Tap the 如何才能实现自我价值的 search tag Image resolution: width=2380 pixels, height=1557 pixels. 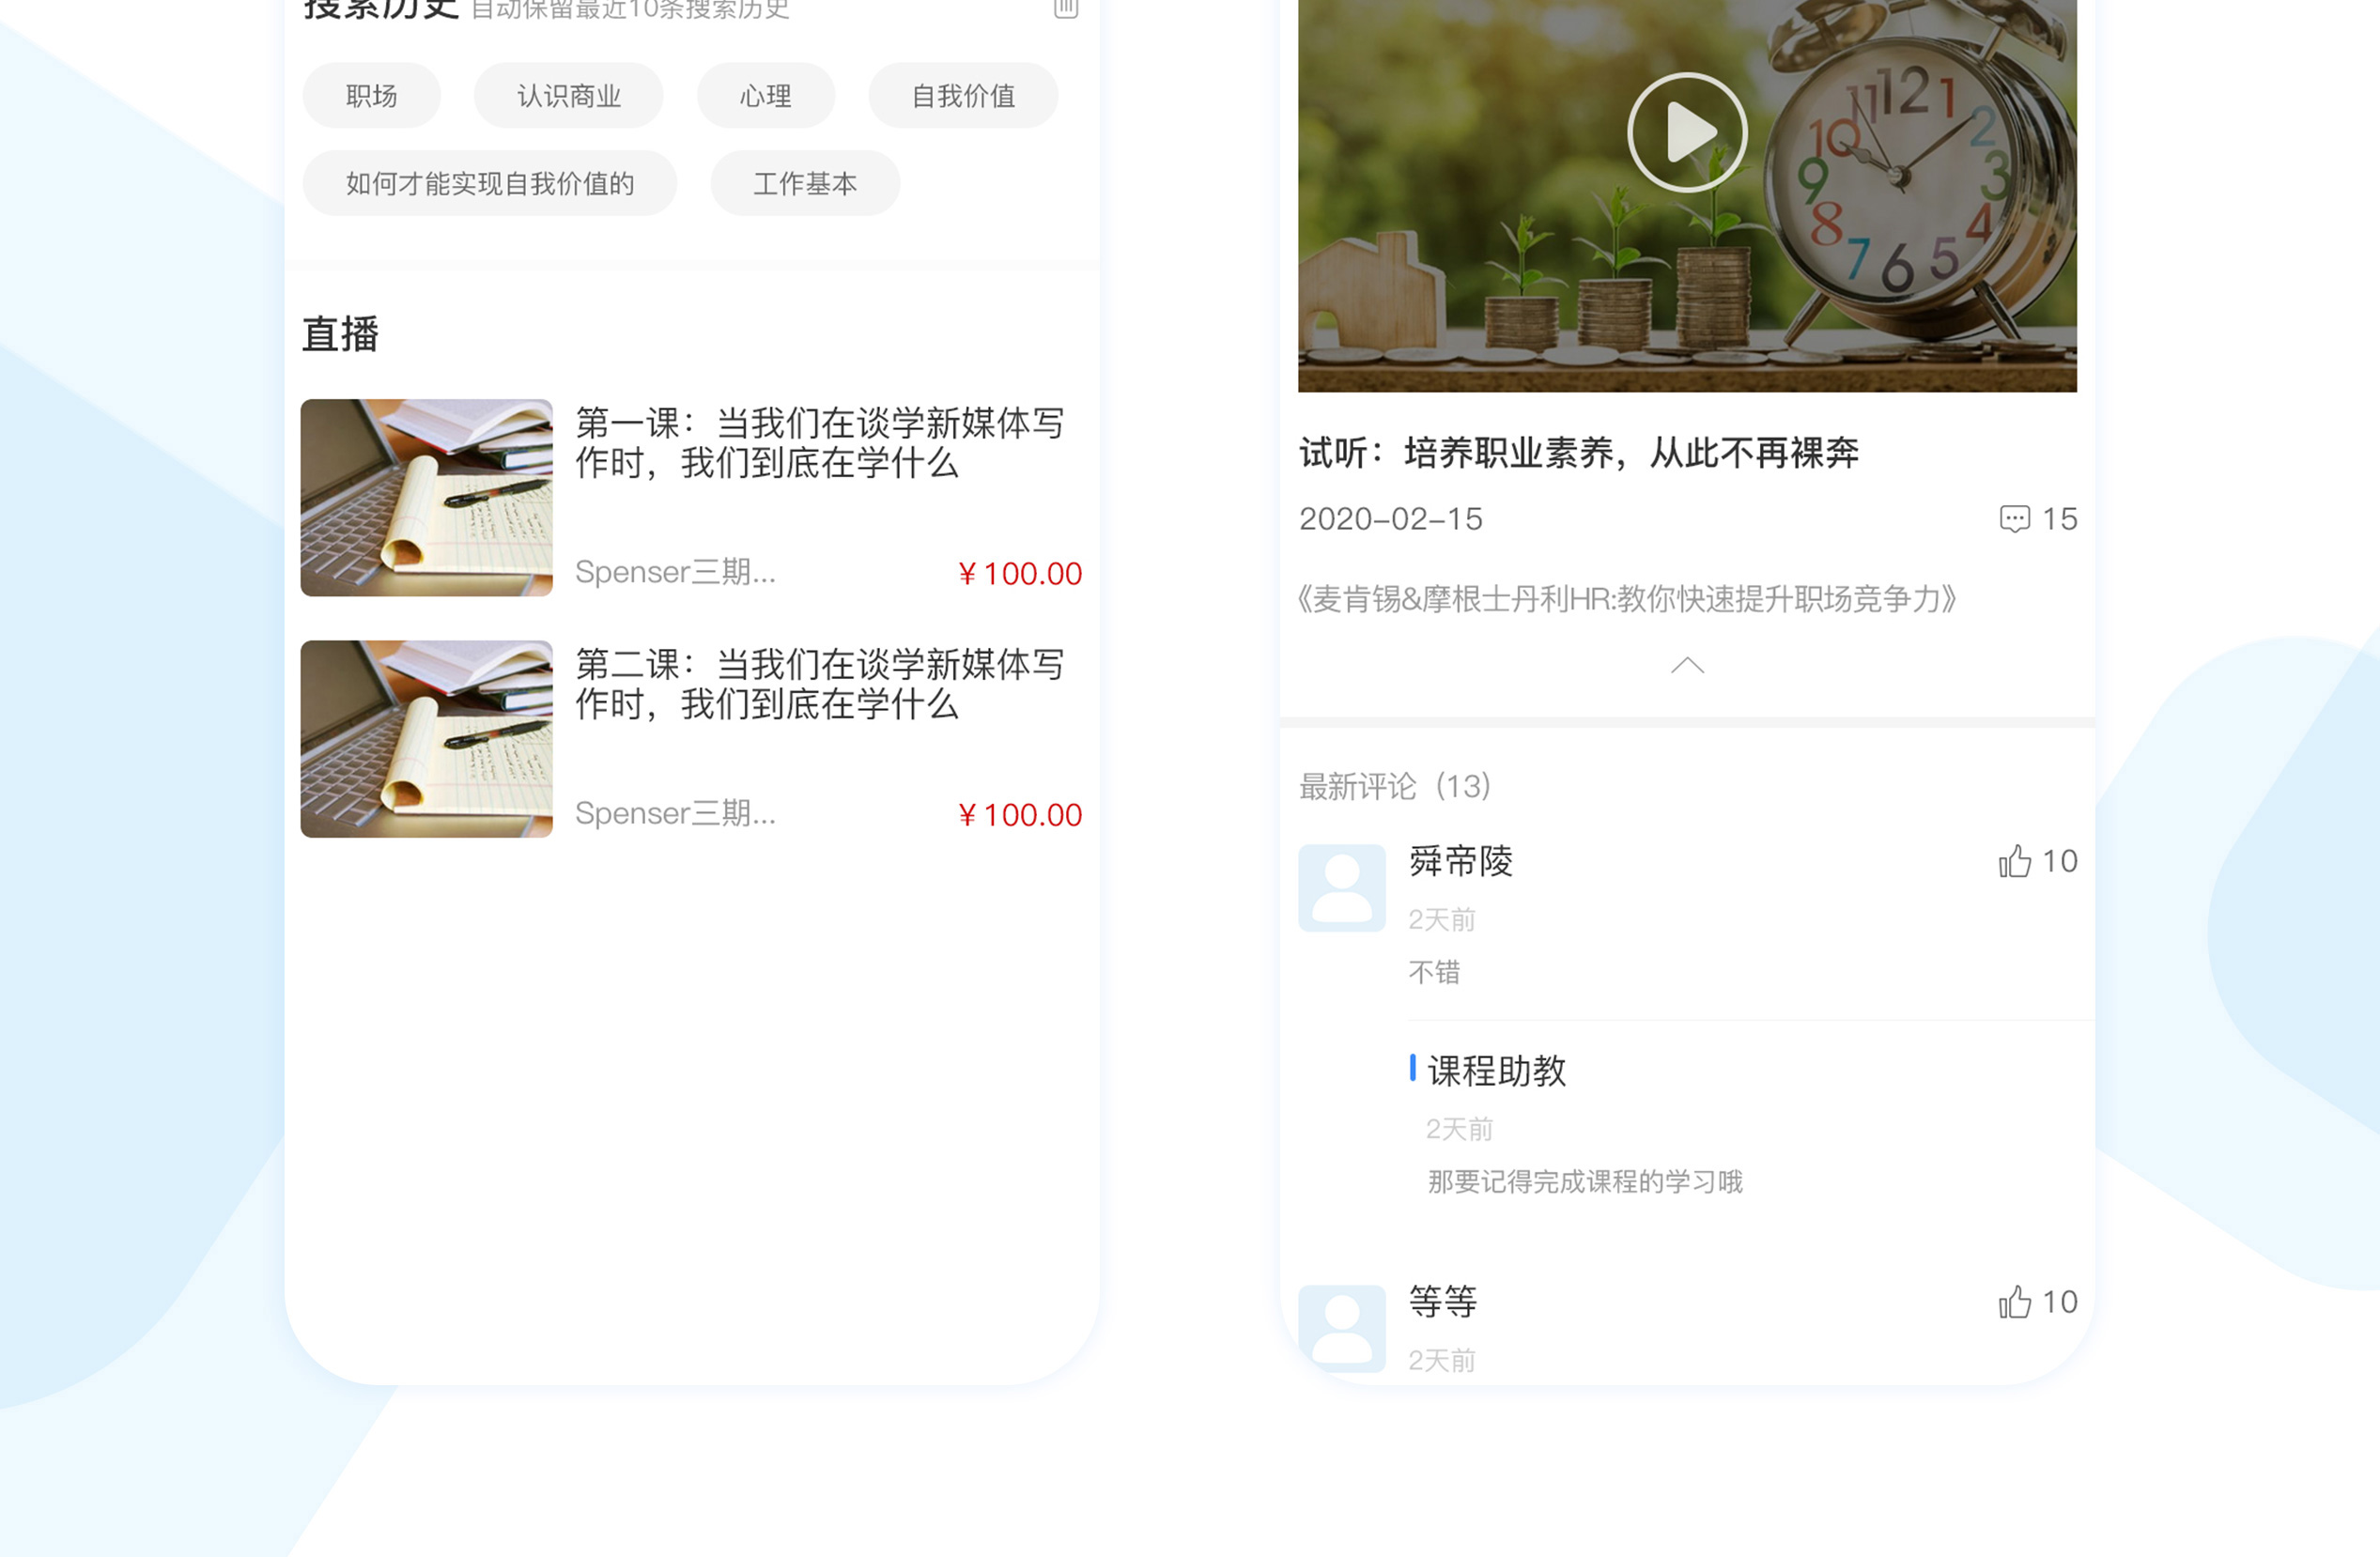pos(489,184)
